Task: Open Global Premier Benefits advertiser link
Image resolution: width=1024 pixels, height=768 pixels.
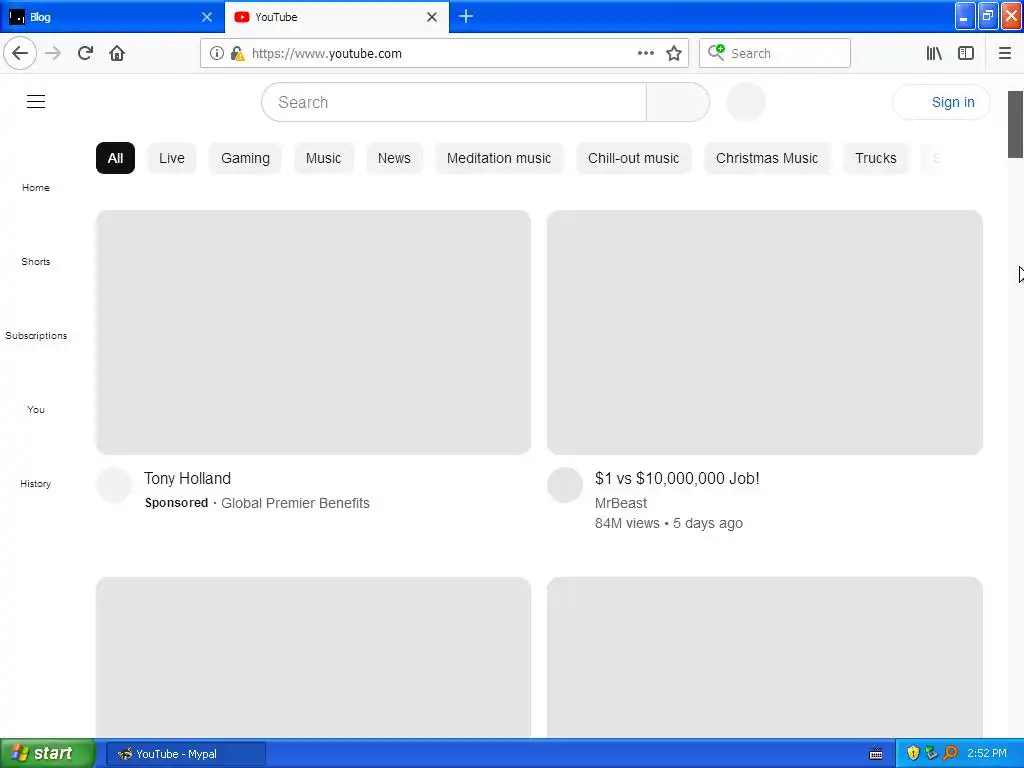Action: [295, 503]
